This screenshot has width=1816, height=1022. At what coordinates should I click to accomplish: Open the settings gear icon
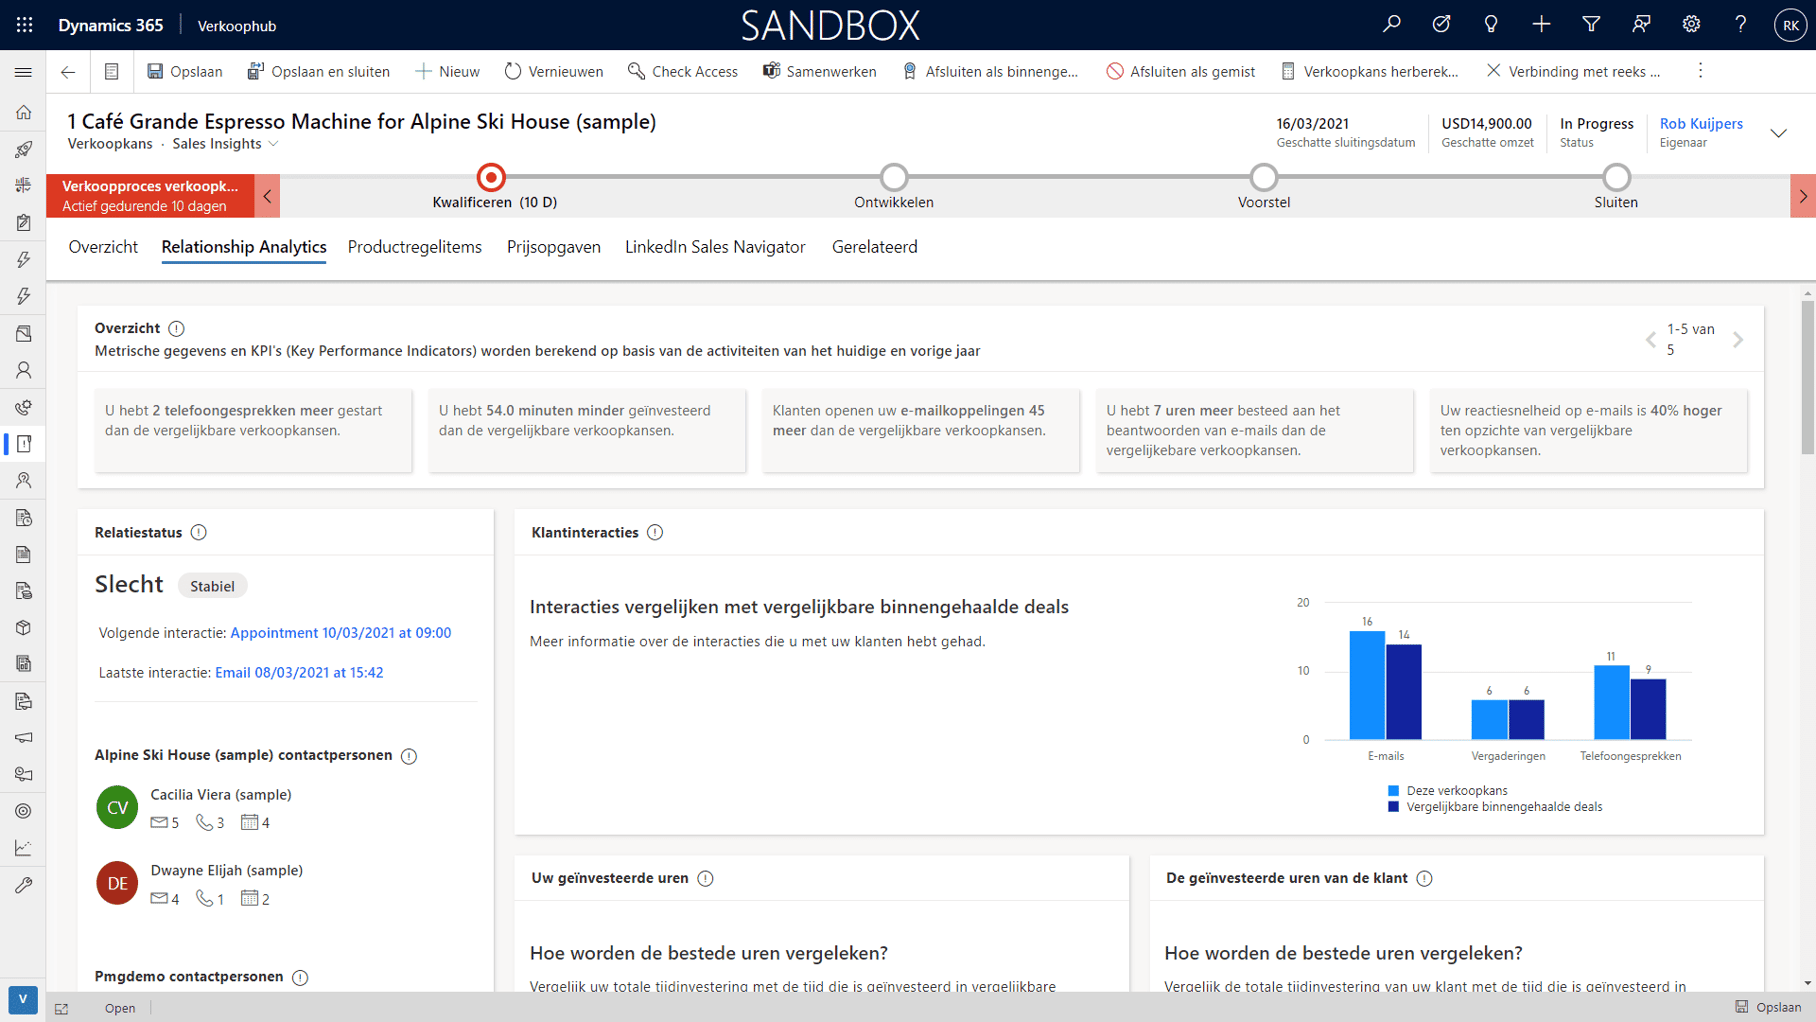[1691, 25]
